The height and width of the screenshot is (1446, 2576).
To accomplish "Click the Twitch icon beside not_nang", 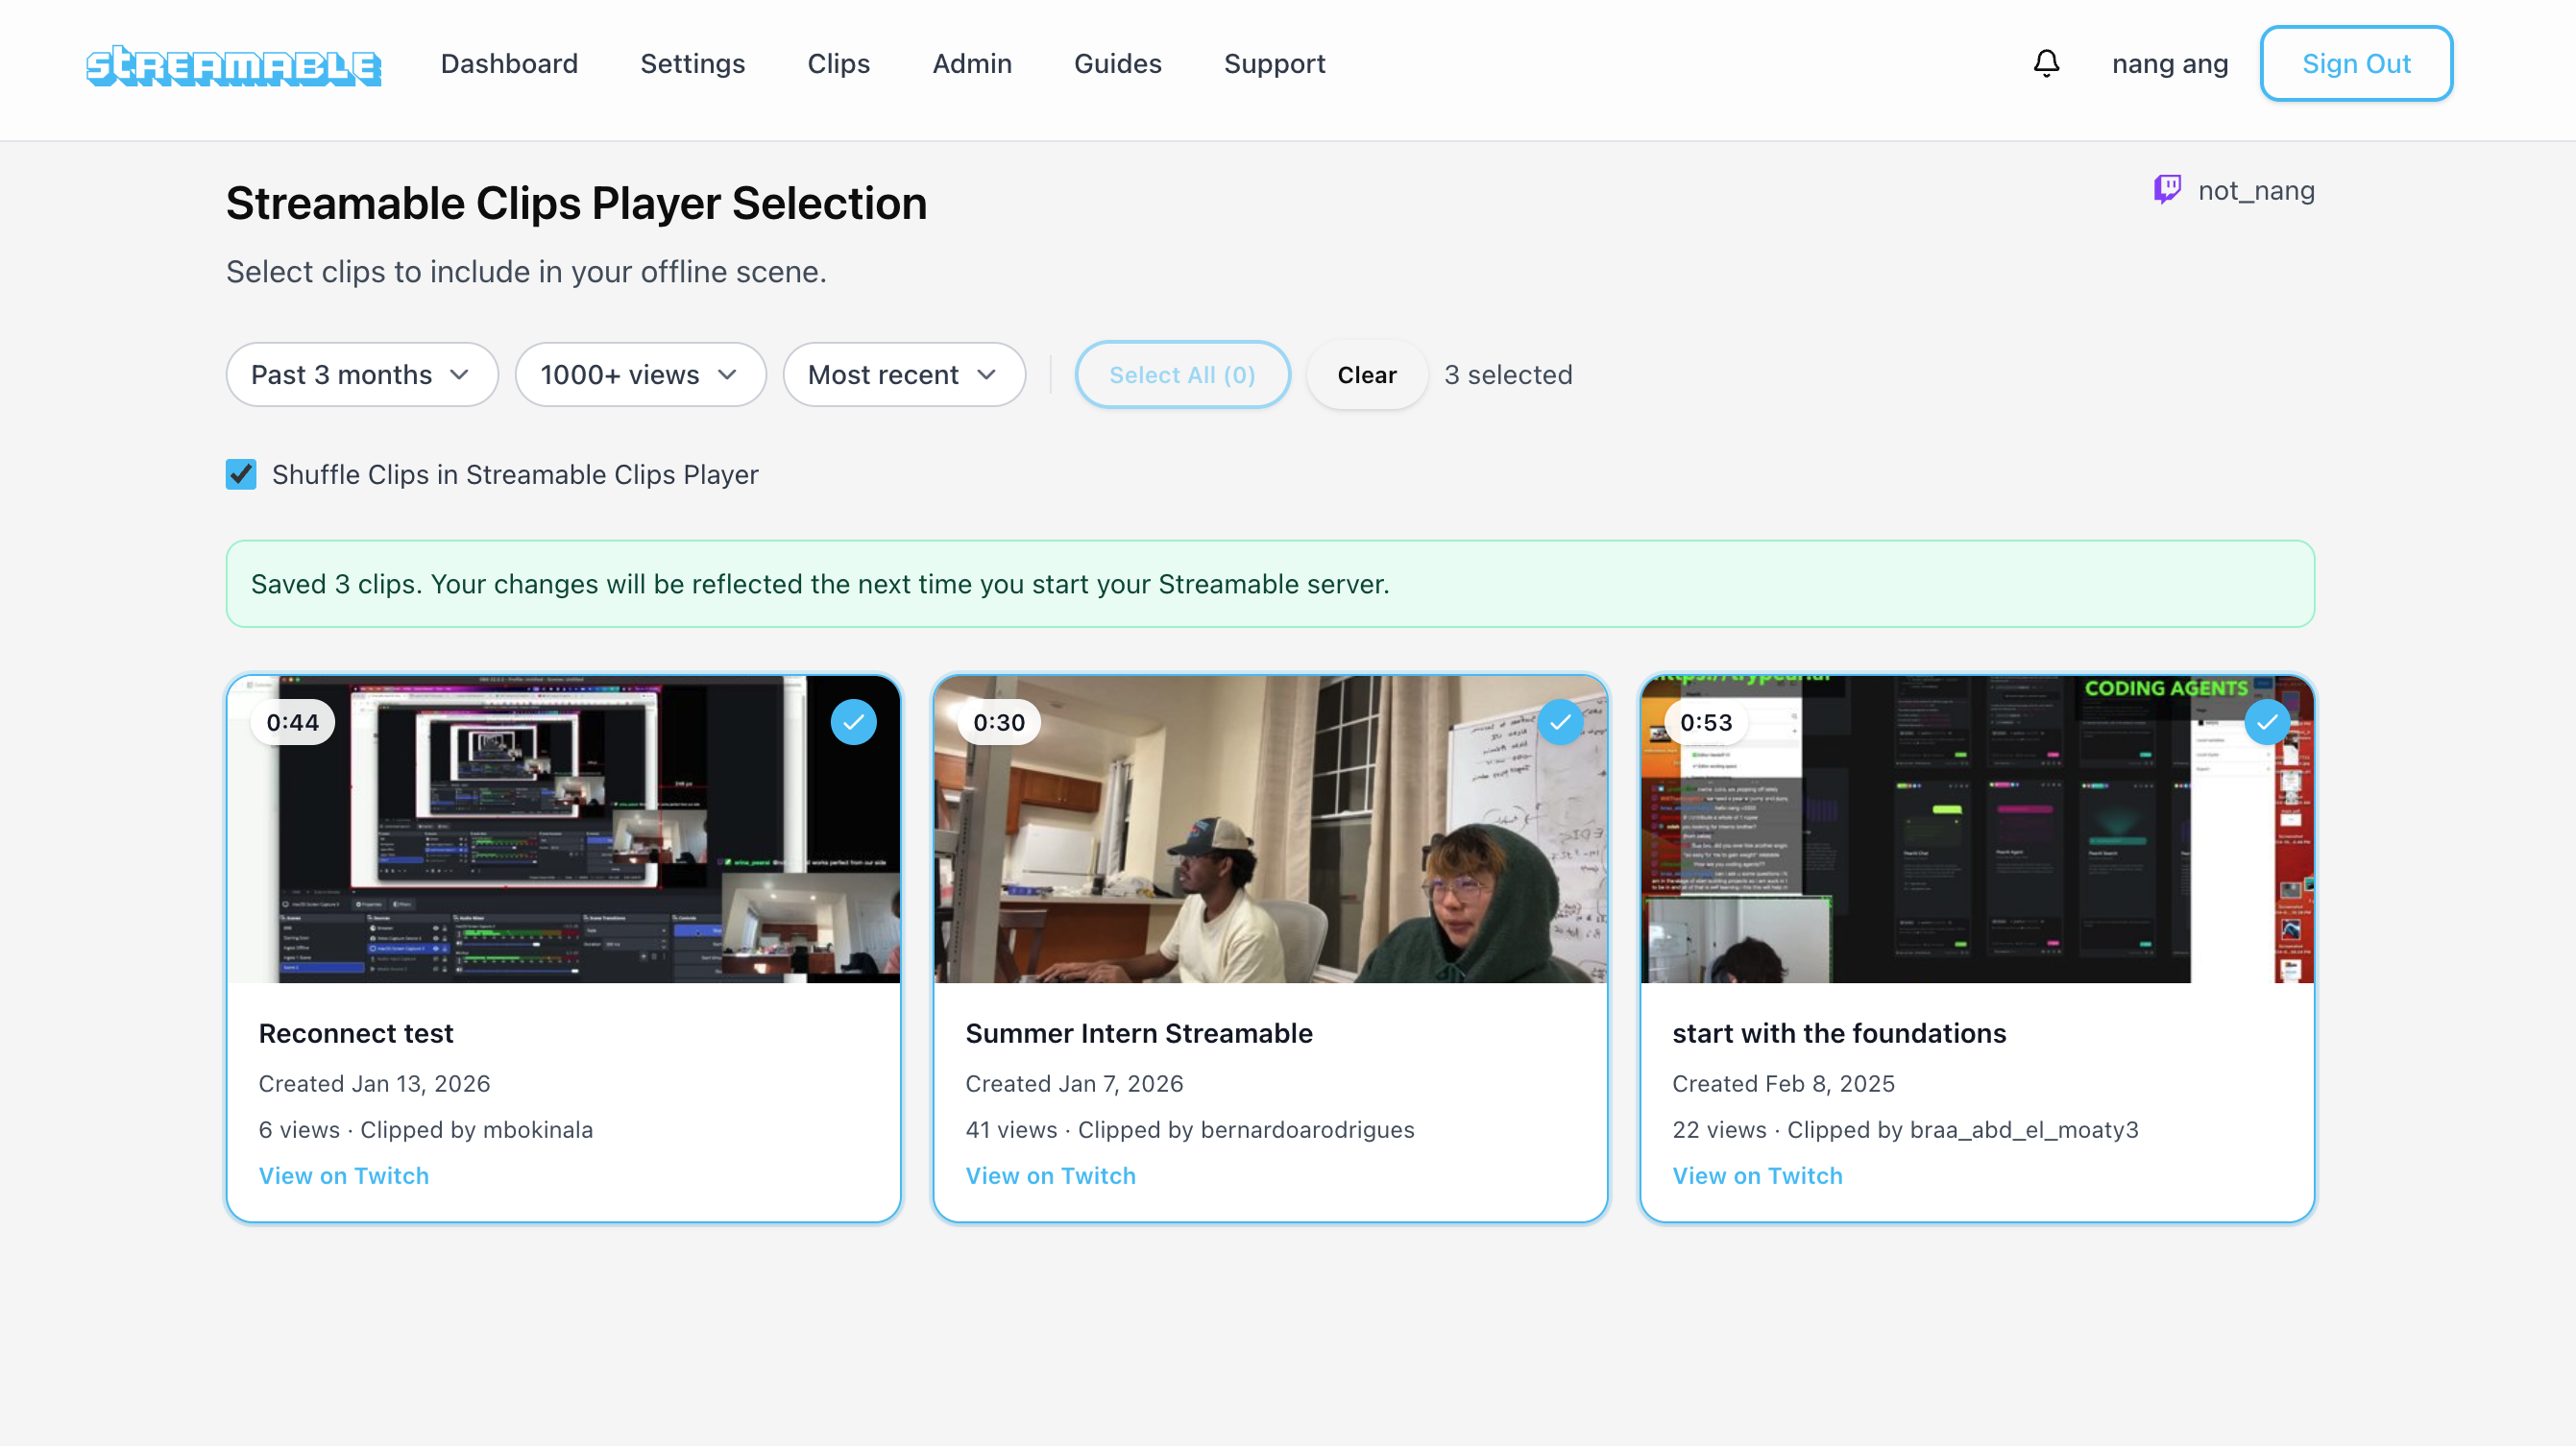I will pos(2167,190).
